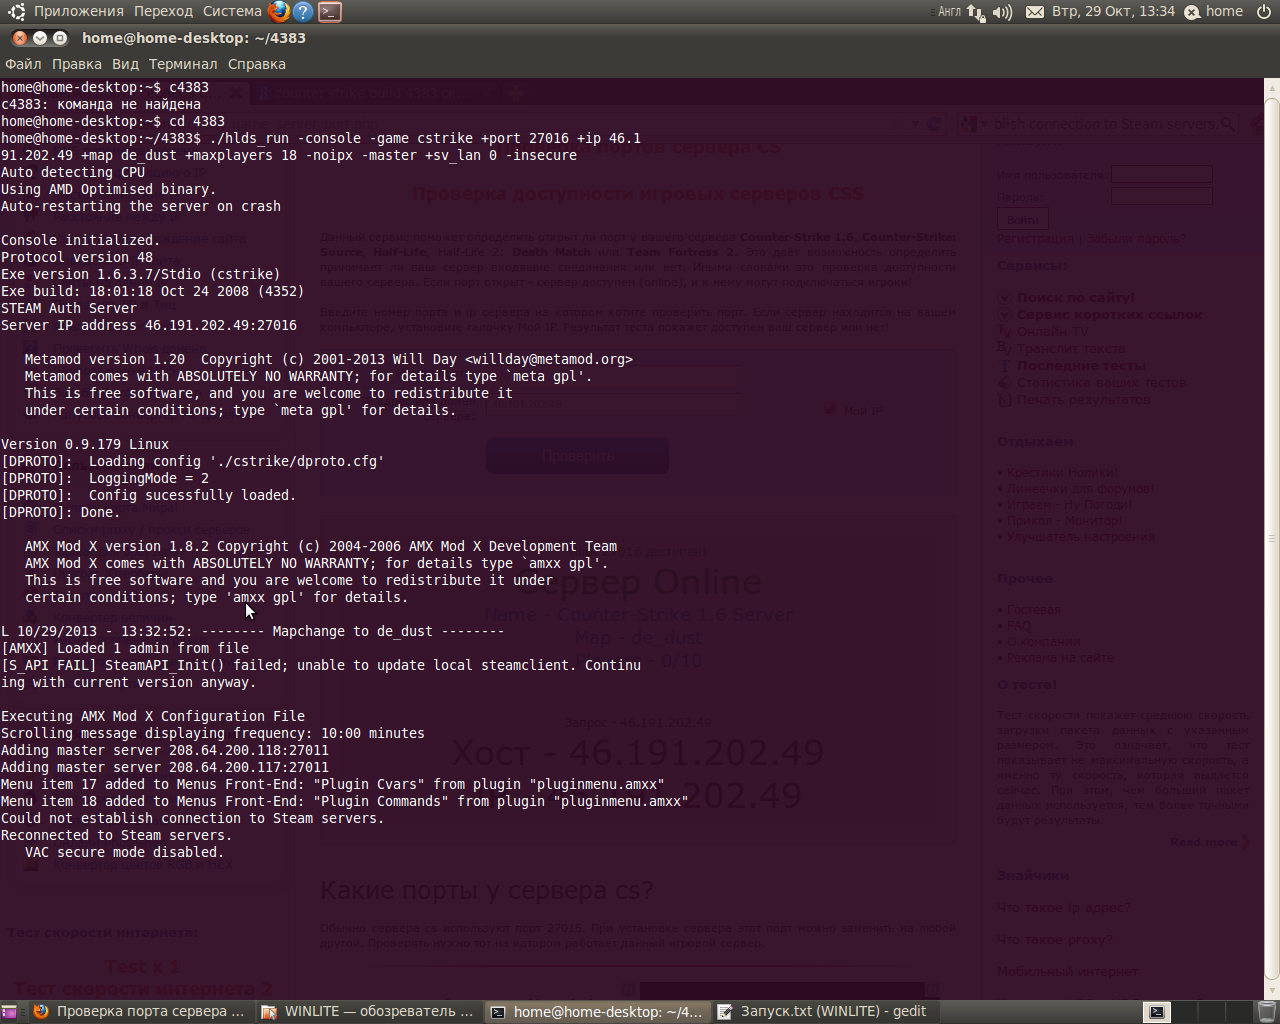Open the 'Англ' keyboard layout indicator
Viewport: 1280px width, 1024px height.
[x=949, y=12]
